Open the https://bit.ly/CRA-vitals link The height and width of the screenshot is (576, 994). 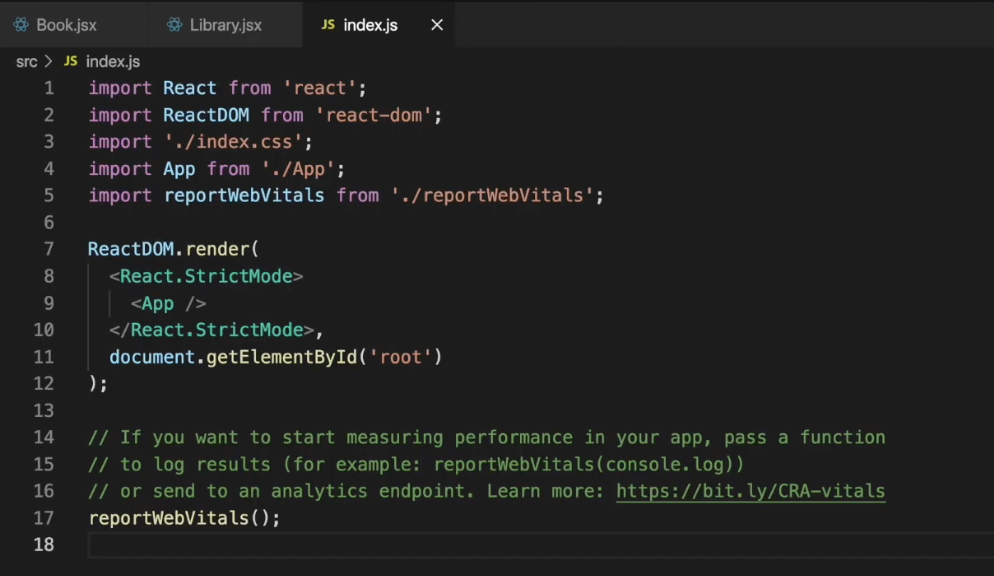coord(751,491)
